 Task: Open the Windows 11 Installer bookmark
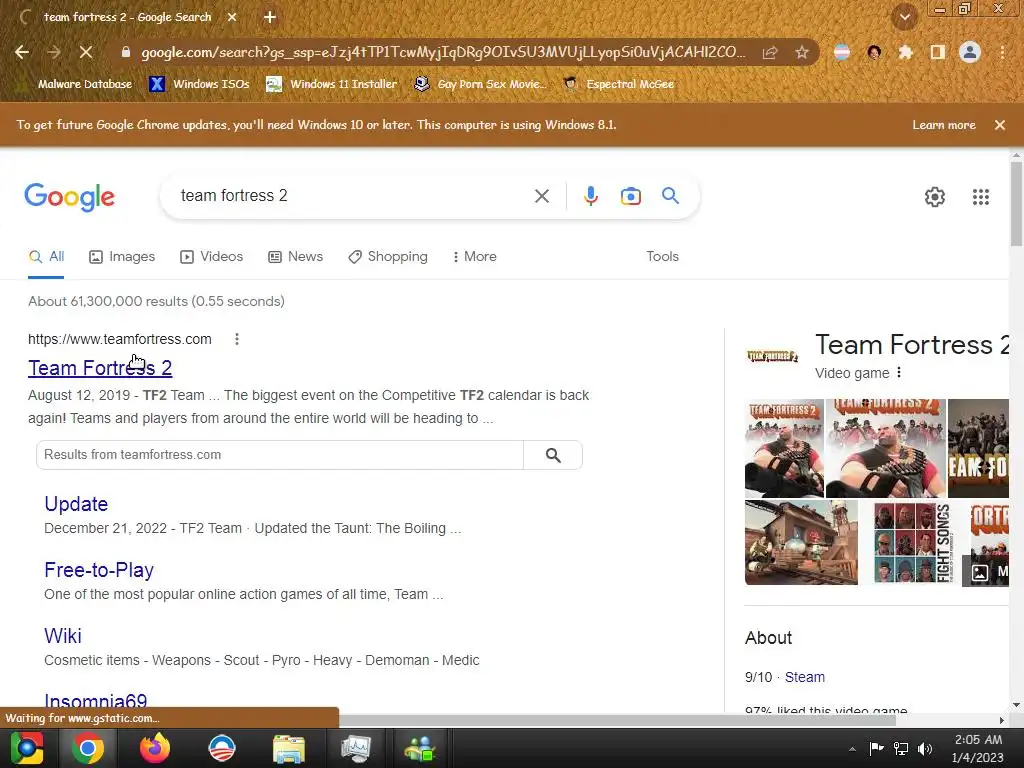coord(332,84)
